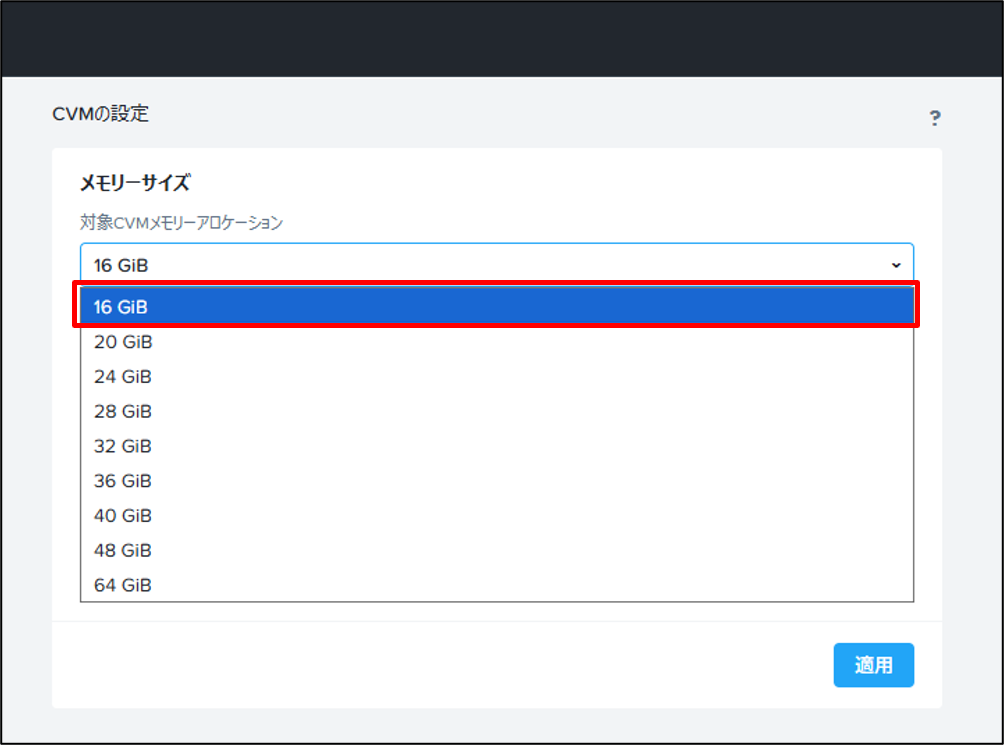This screenshot has width=1004, height=745.
Task: Select 36 GiB memory size
Action: [497, 481]
